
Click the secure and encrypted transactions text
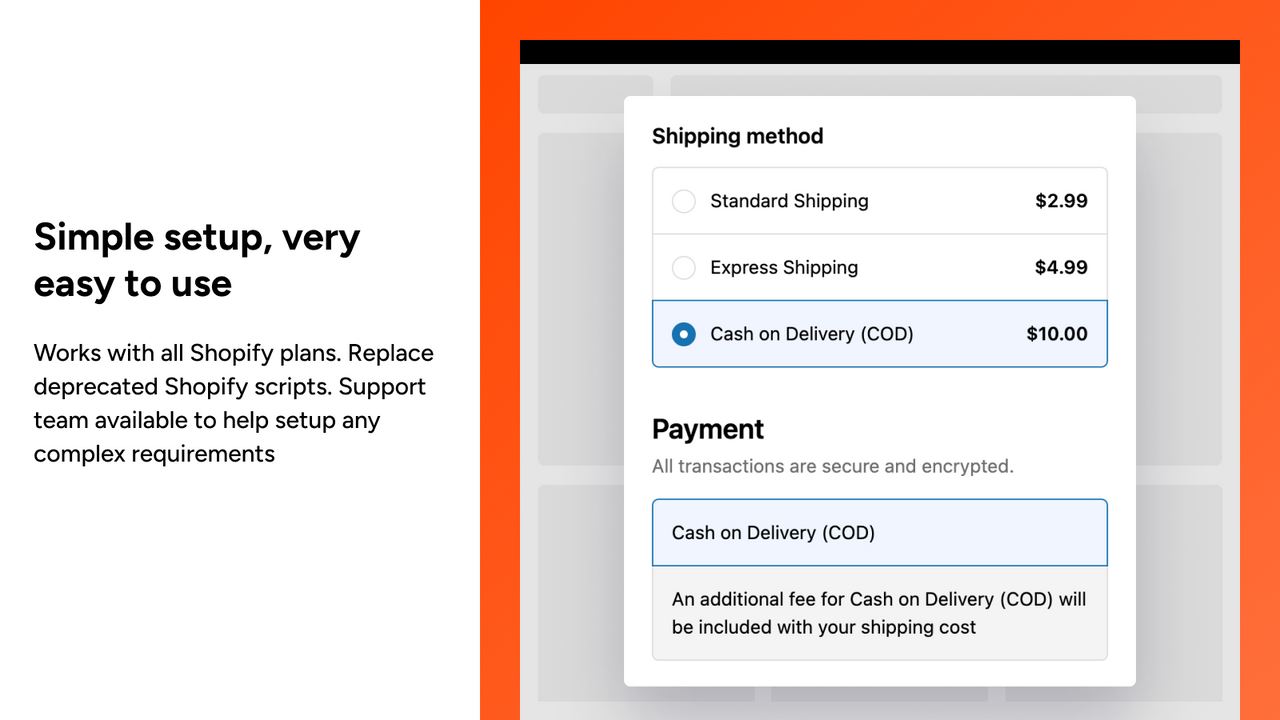[x=833, y=466]
